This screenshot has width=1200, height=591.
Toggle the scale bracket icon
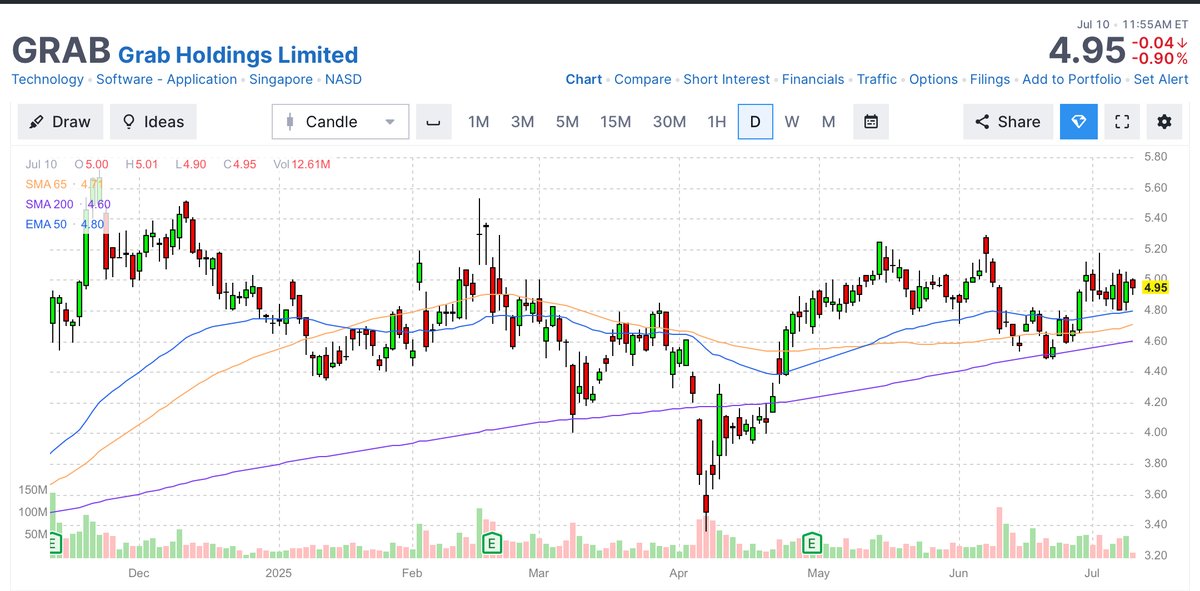coord(433,122)
